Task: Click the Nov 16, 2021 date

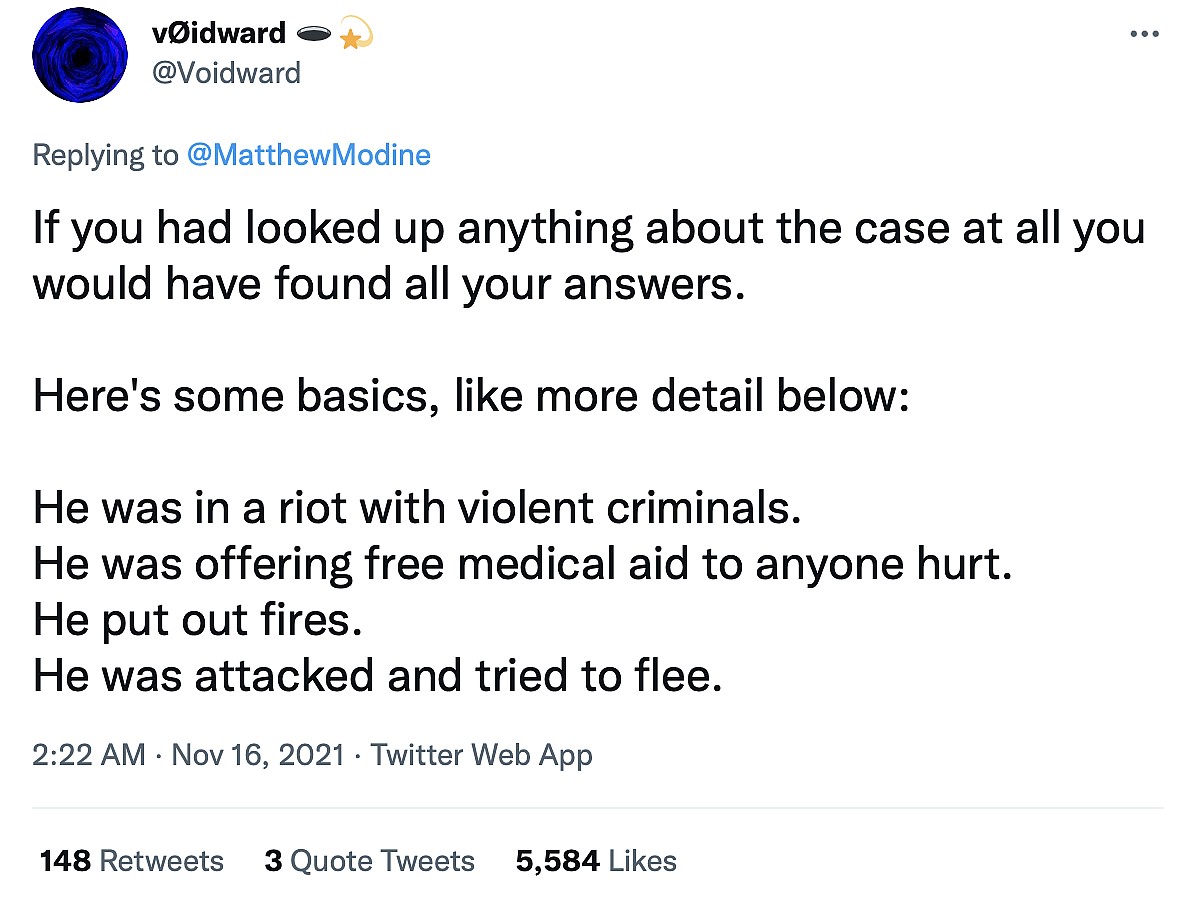Action: 258,754
